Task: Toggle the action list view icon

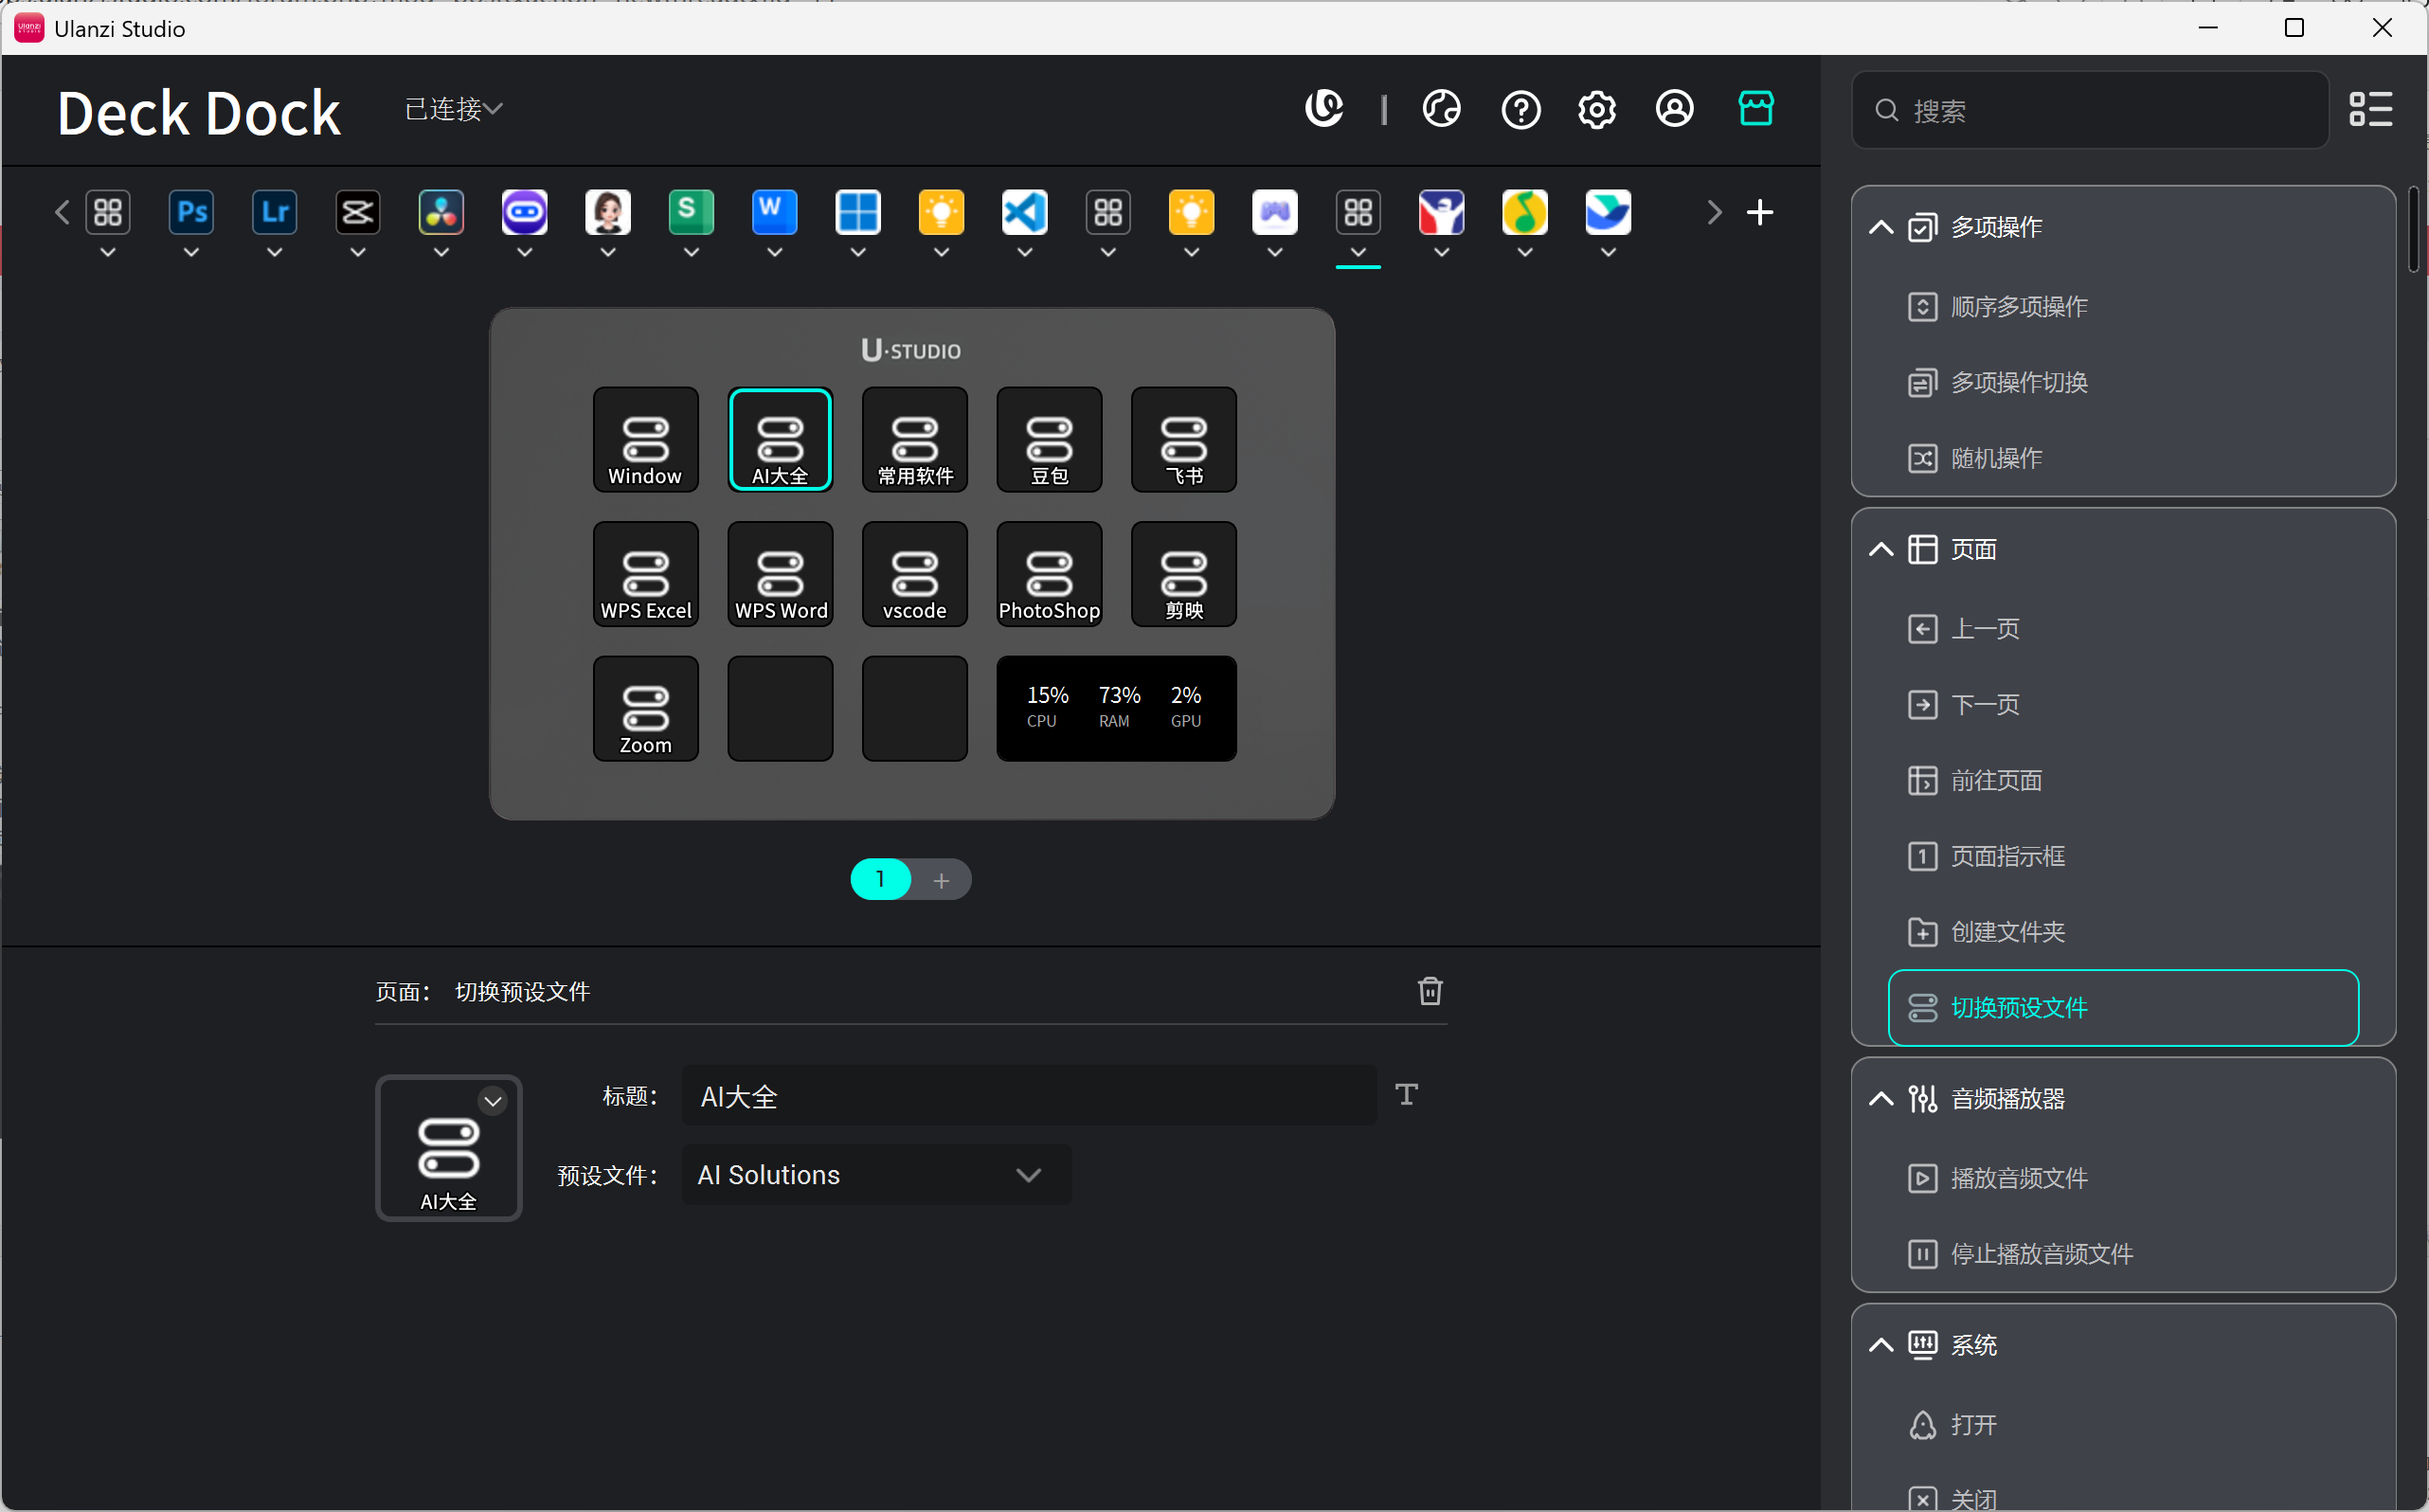Action: click(x=2370, y=109)
